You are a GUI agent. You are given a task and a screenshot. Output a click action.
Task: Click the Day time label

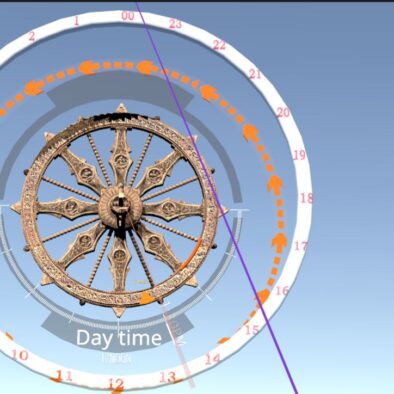pos(119,338)
